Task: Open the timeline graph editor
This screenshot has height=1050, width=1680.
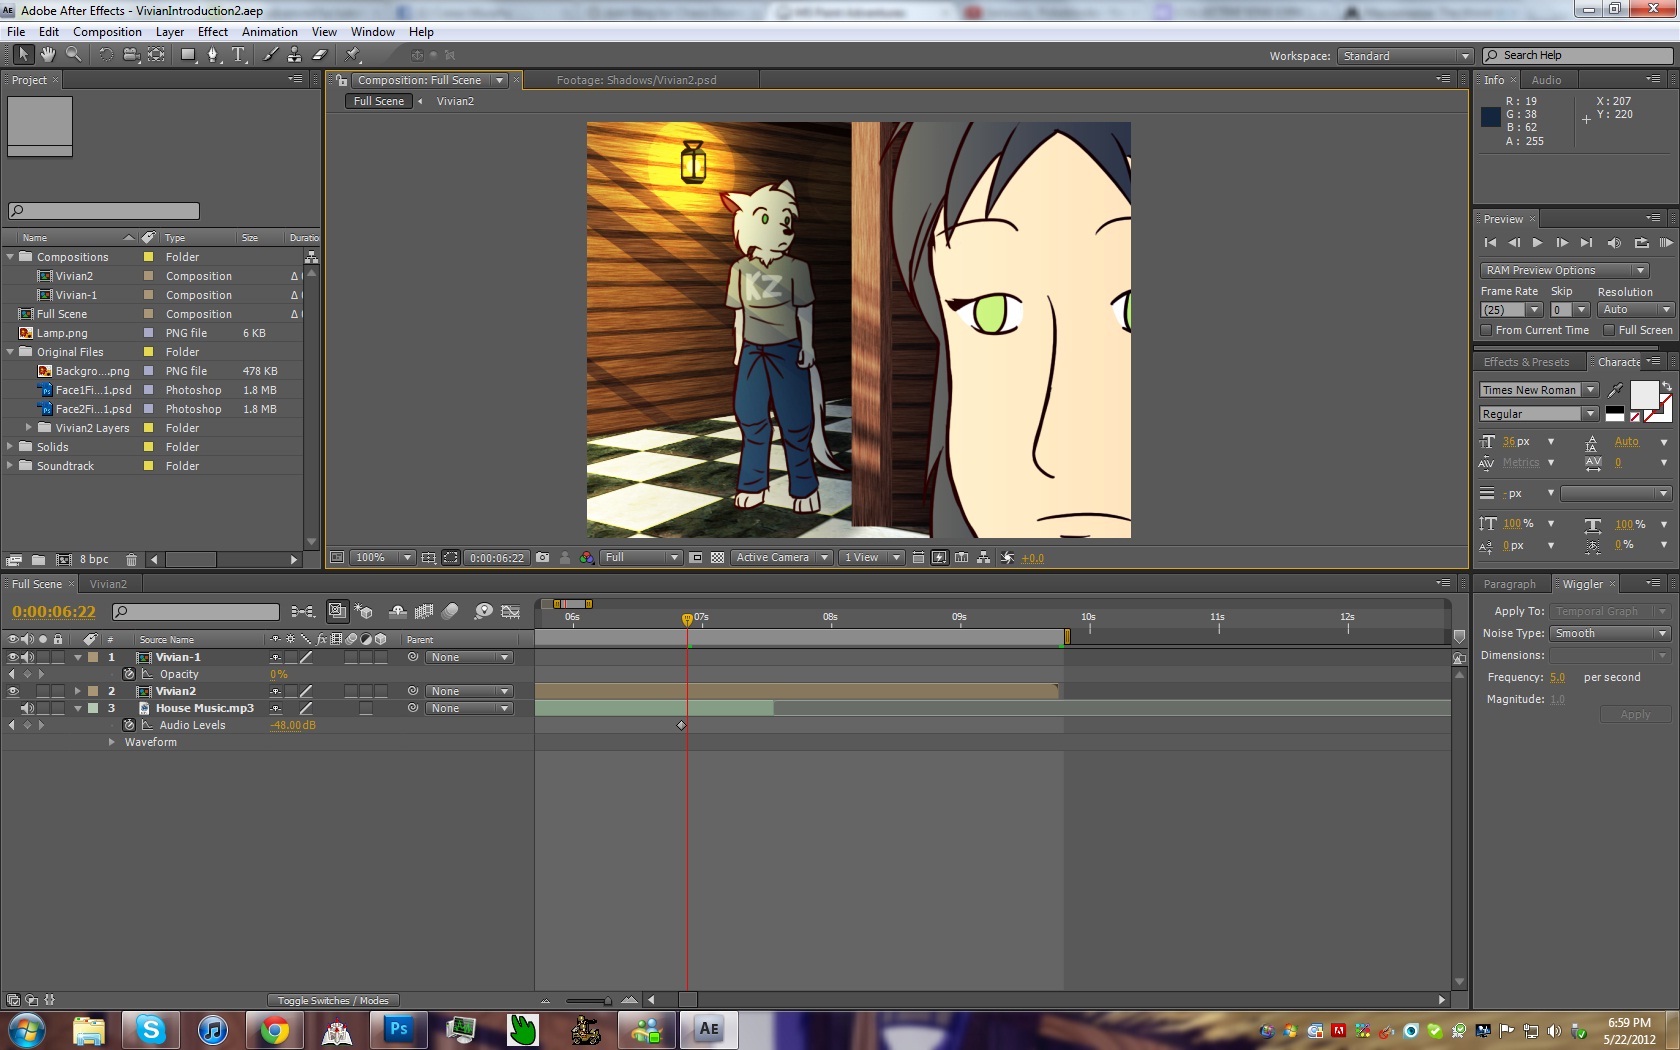Action: (510, 611)
